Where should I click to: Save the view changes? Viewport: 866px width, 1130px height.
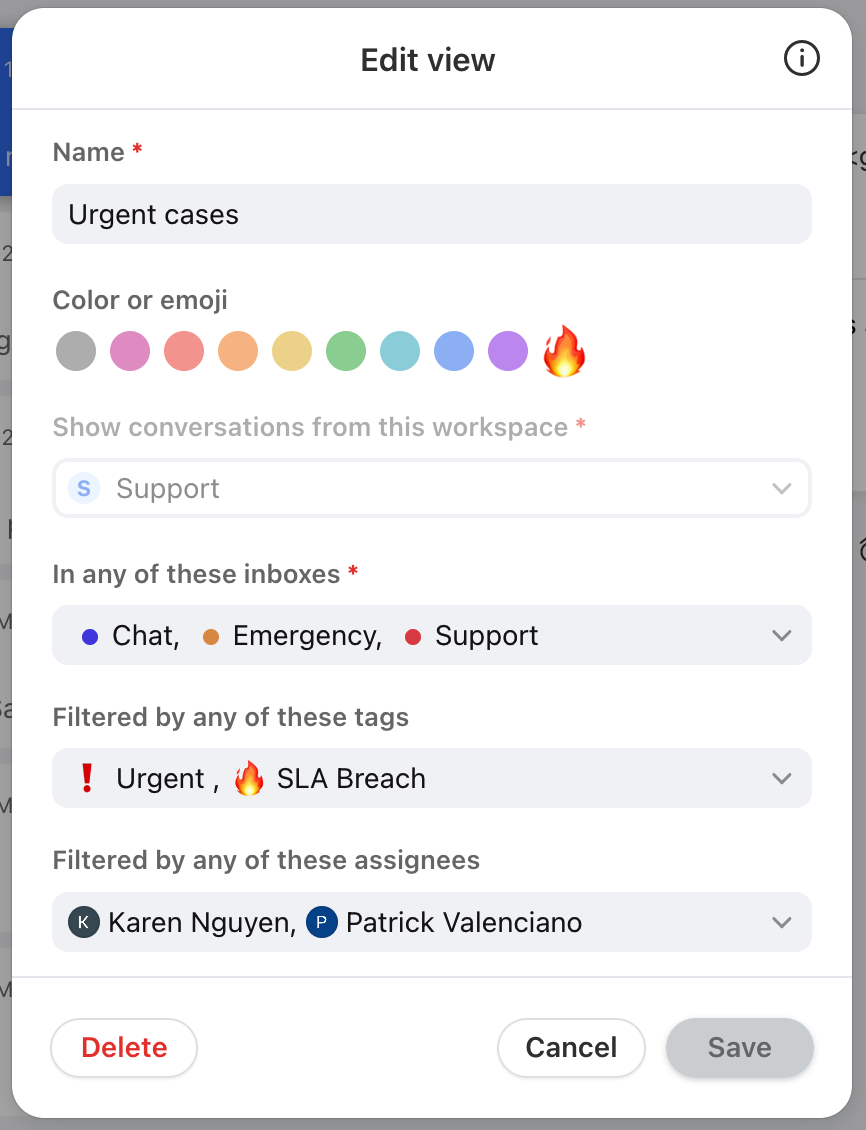tap(740, 1047)
